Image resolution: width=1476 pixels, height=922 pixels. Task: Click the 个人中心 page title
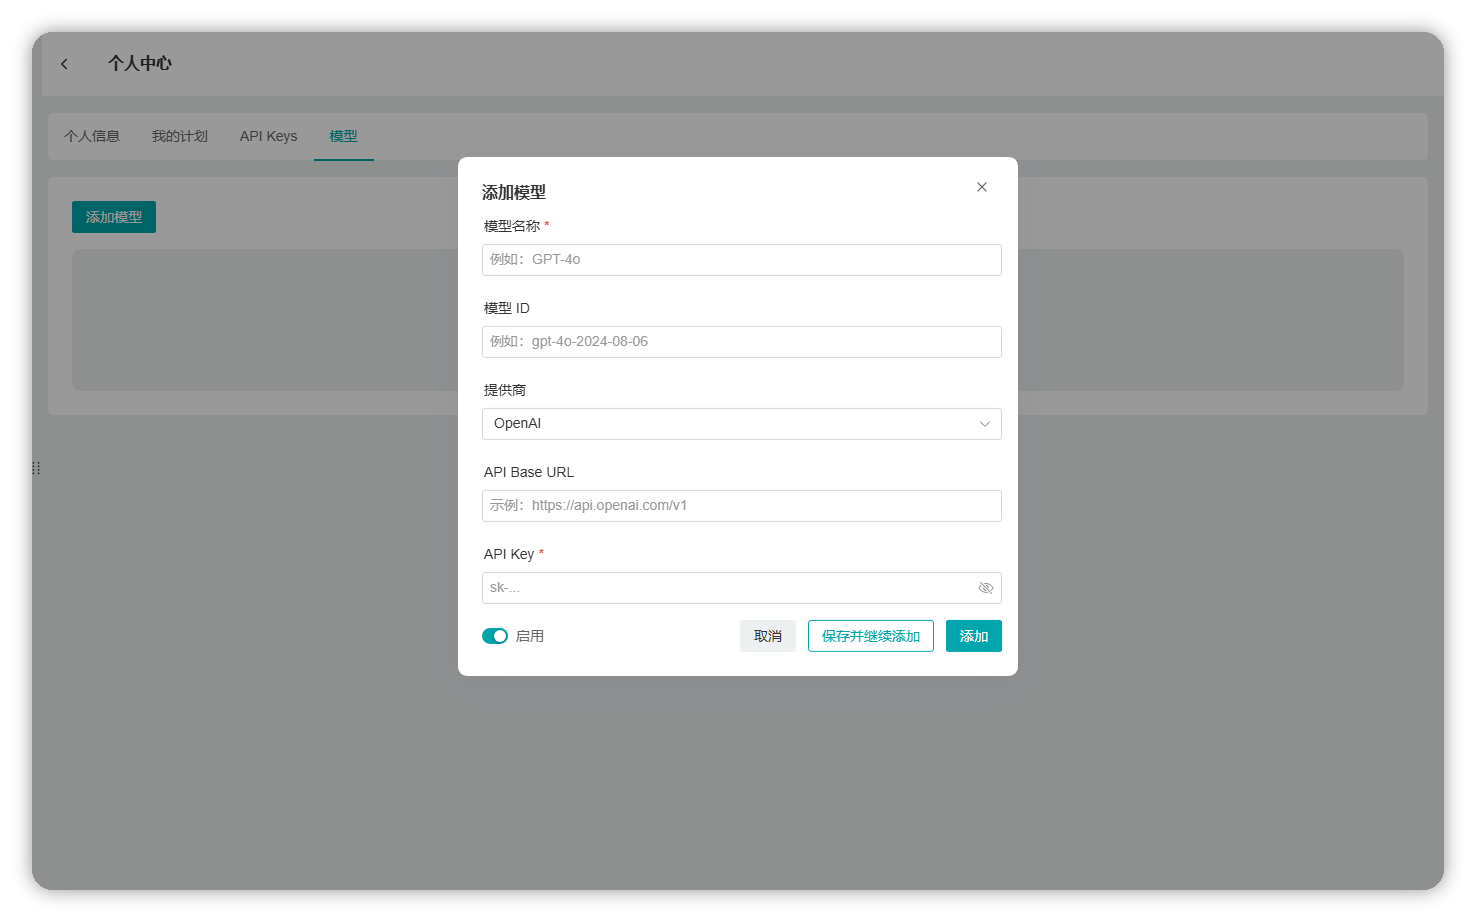140,64
